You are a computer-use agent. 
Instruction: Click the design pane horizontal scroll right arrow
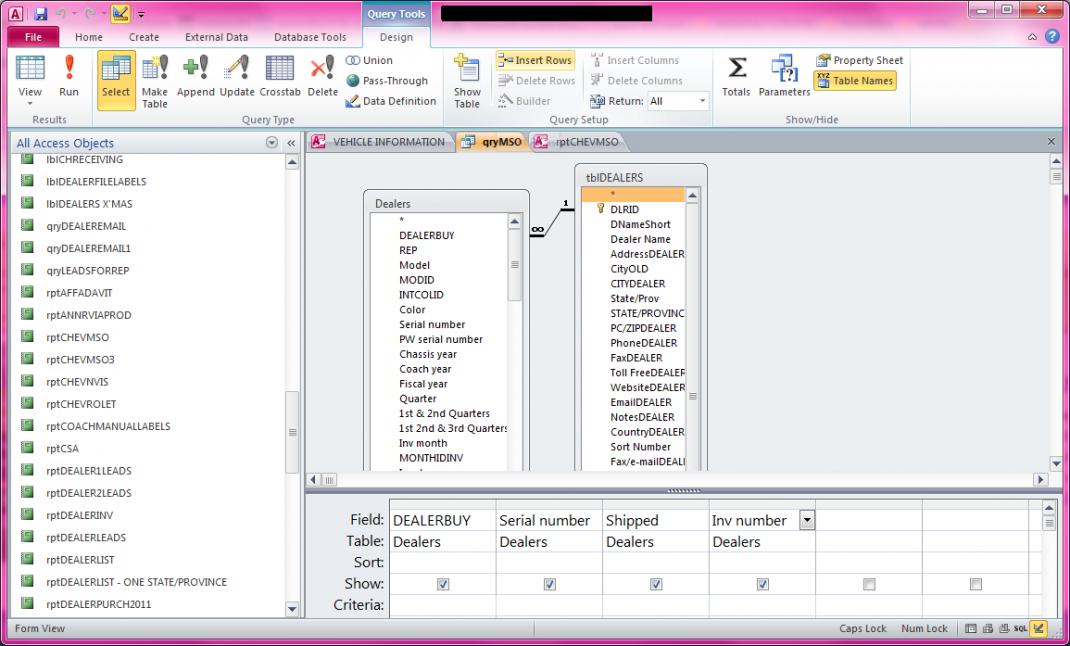pyautogui.click(x=1041, y=480)
